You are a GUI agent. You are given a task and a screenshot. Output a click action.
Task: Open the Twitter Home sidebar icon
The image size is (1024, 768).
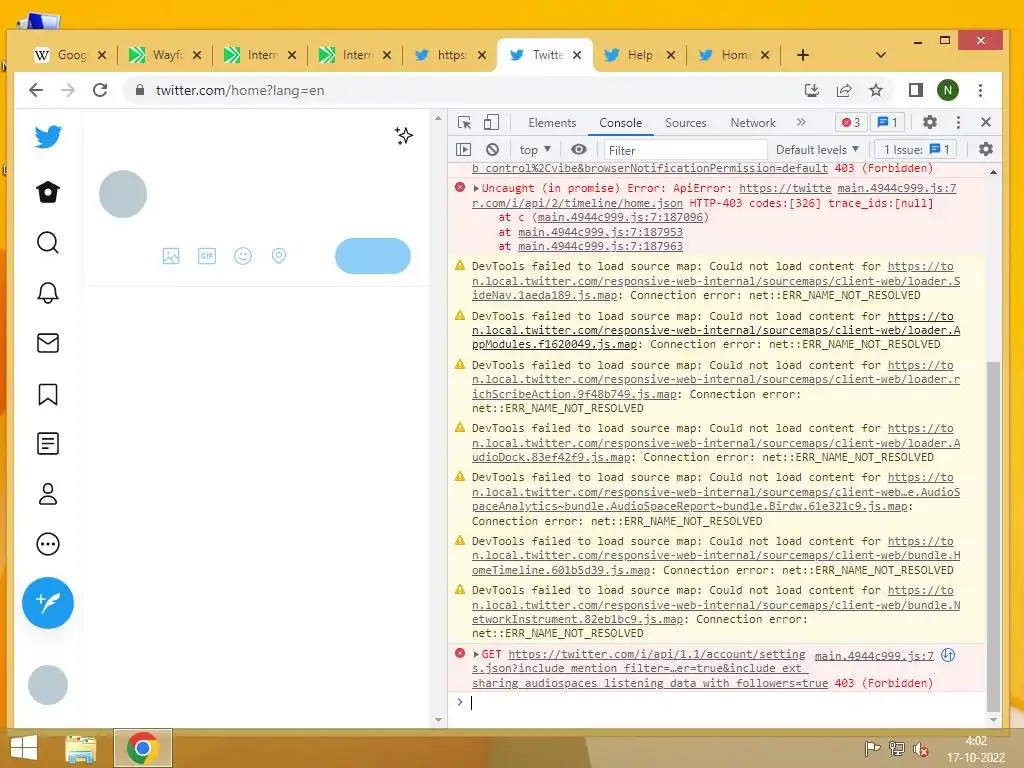(48, 192)
